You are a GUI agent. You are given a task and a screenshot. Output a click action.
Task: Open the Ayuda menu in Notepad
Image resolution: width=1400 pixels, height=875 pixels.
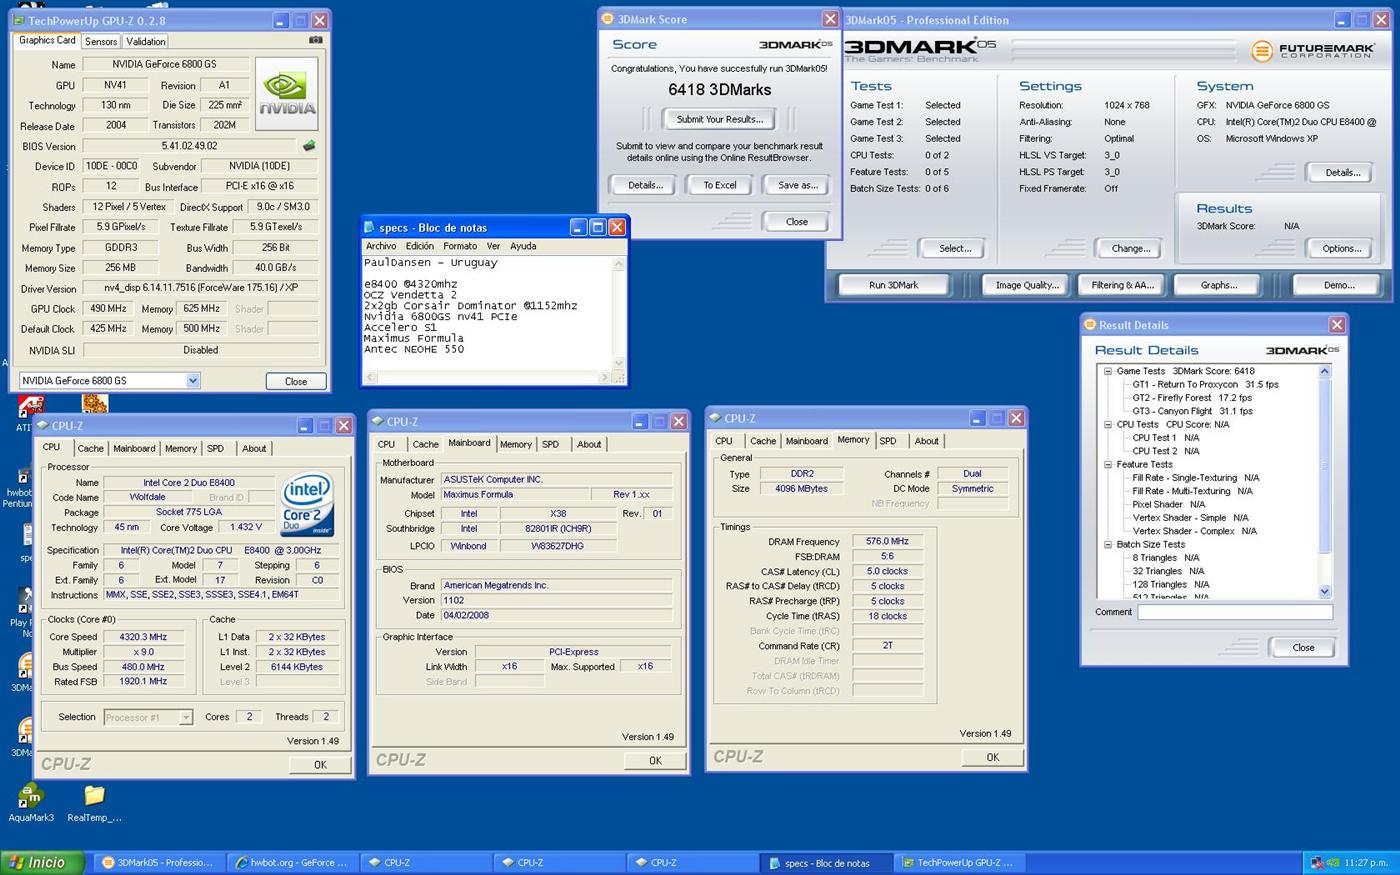pos(523,246)
